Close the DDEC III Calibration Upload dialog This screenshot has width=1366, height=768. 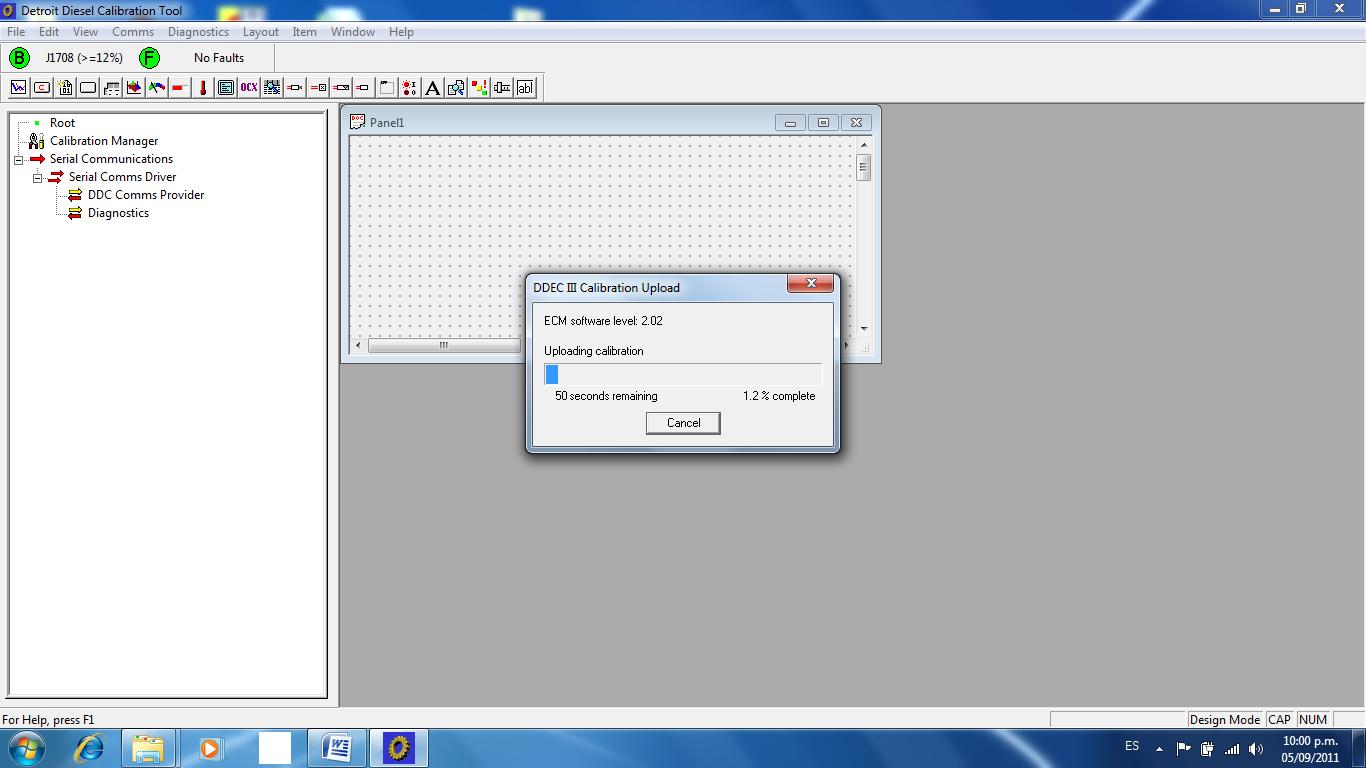[x=810, y=284]
